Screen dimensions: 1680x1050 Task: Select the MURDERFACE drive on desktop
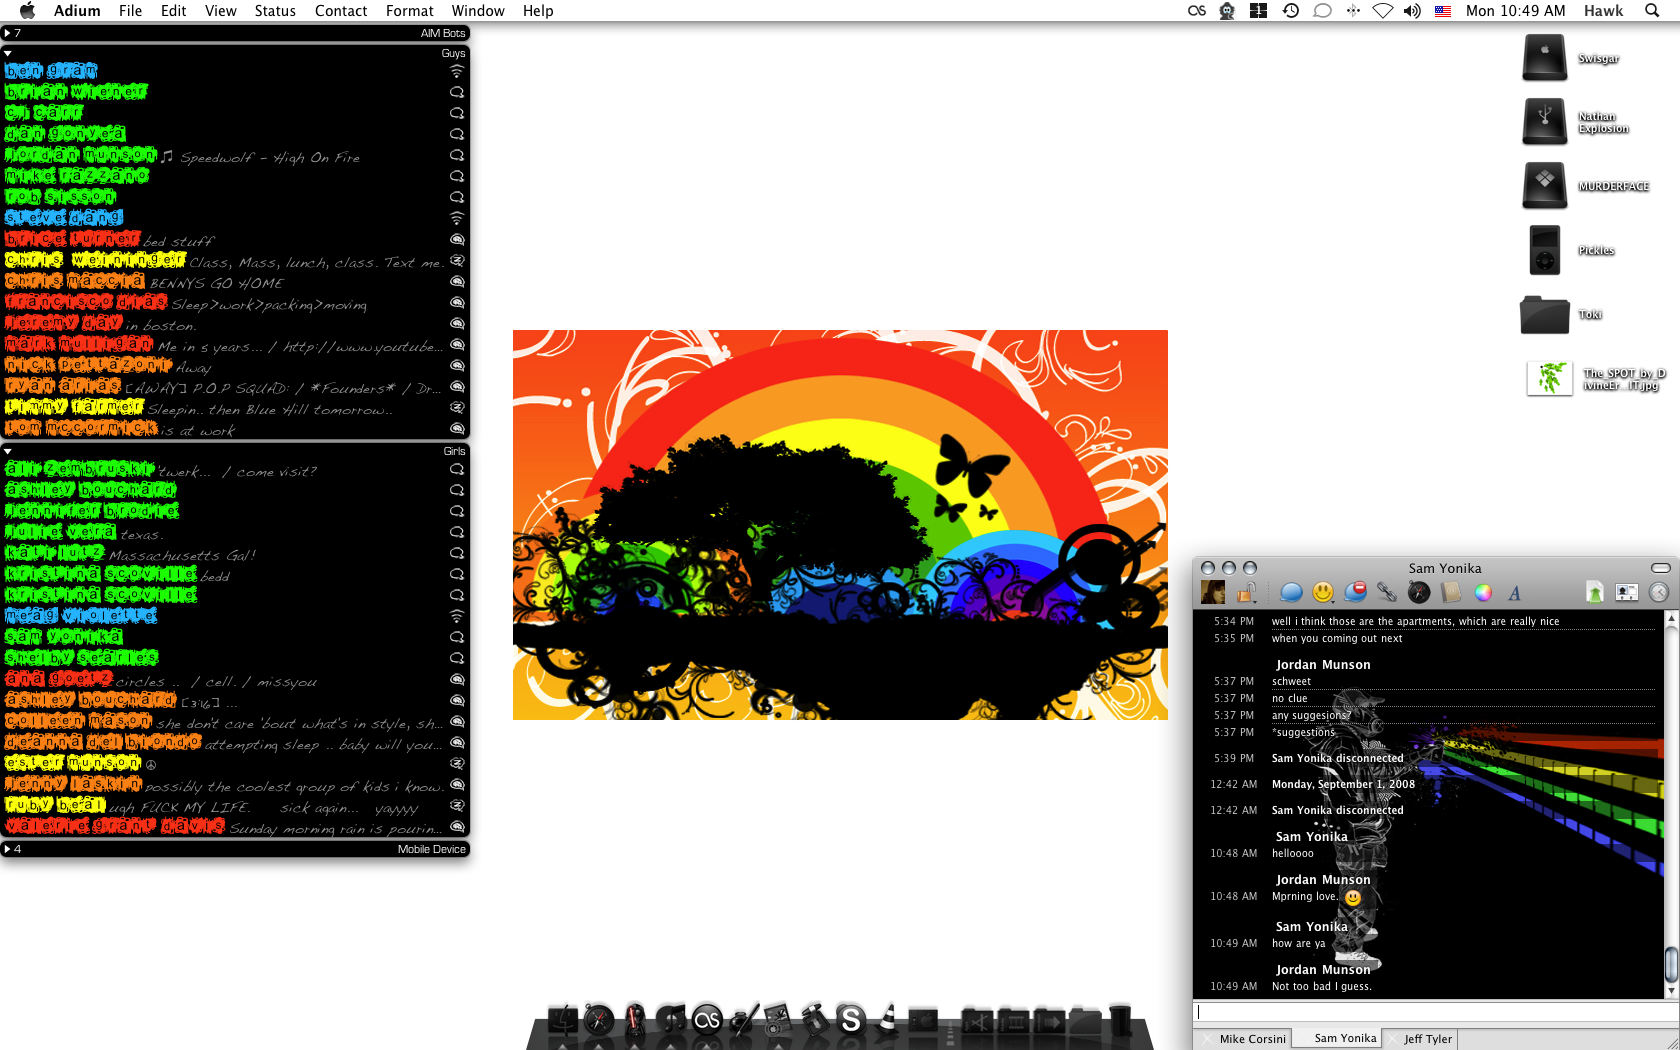coord(1545,186)
